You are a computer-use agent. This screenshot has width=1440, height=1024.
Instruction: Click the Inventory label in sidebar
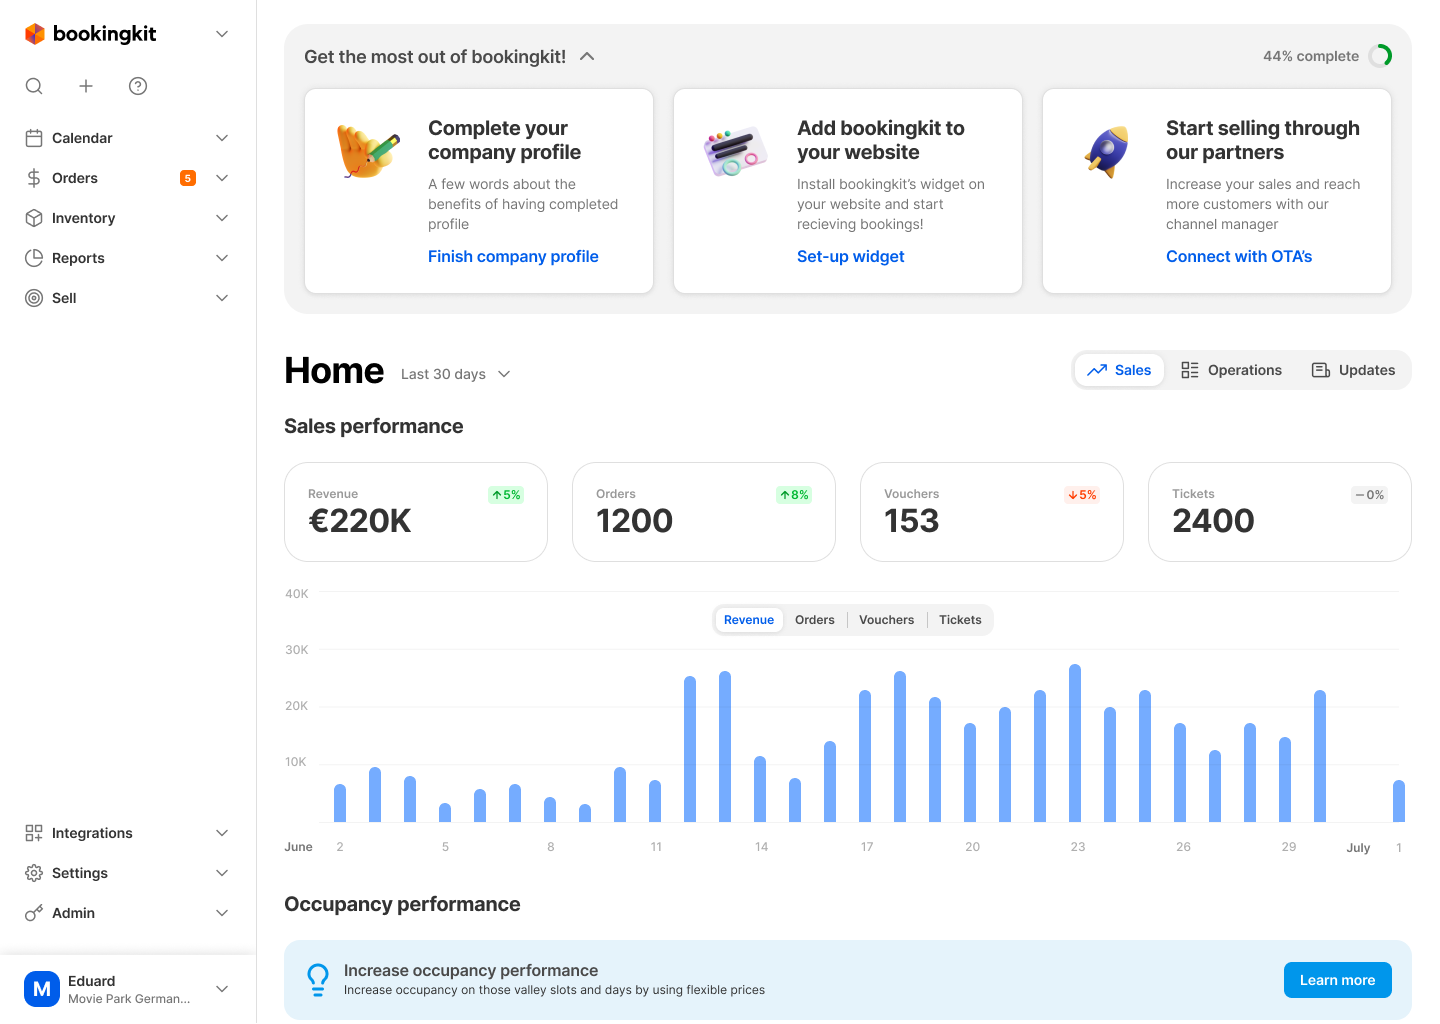tap(84, 218)
